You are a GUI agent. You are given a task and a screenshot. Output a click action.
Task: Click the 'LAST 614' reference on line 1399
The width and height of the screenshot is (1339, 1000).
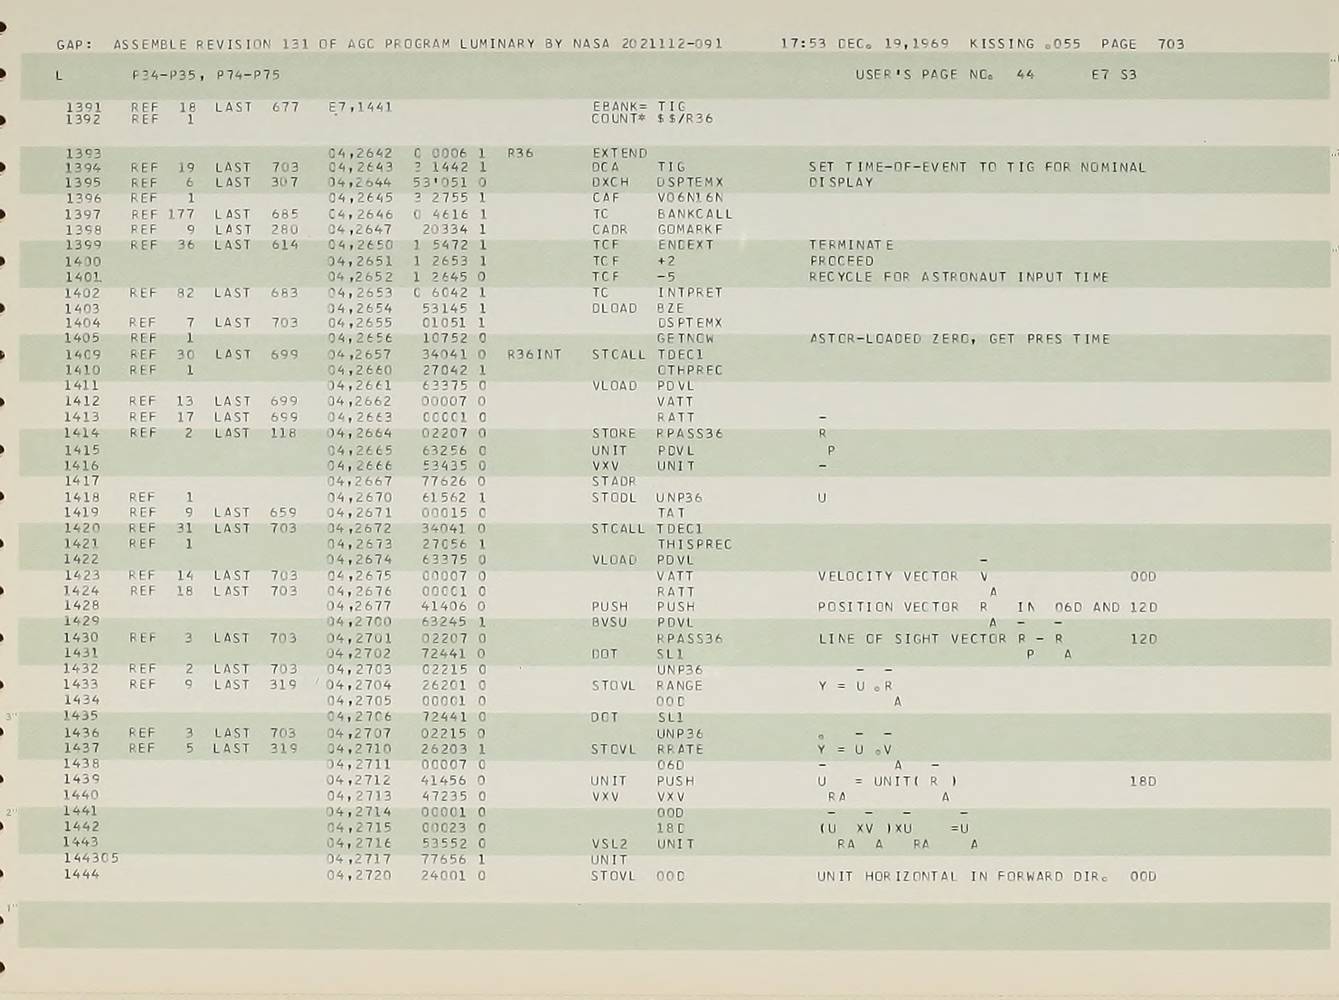[x=256, y=245]
